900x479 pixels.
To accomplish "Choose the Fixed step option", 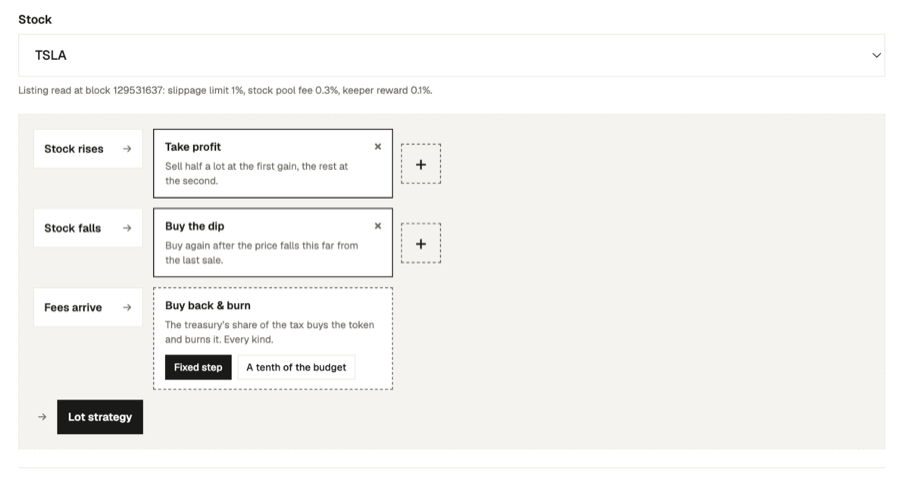I will [x=198, y=367].
